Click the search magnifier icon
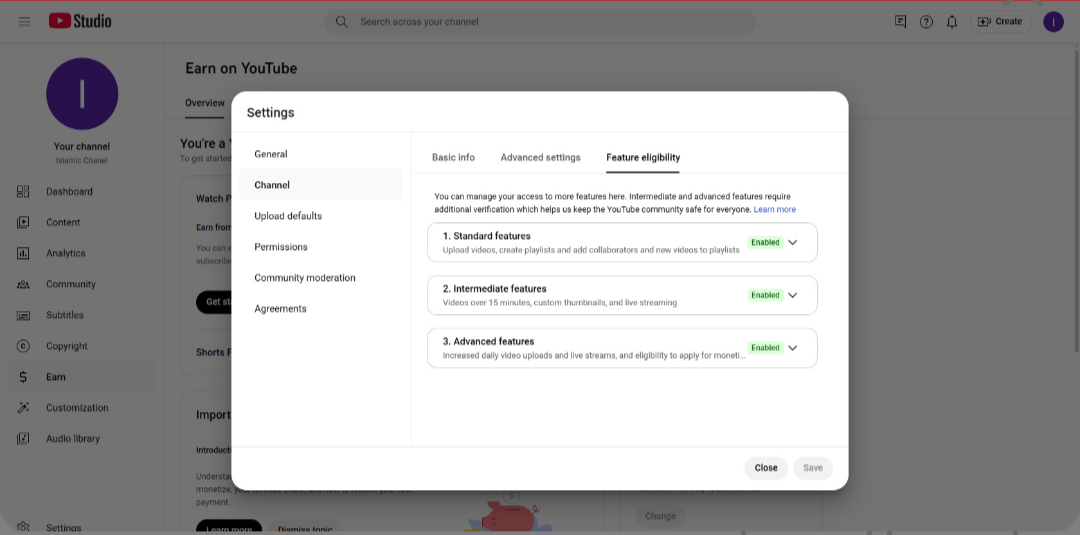The height and width of the screenshot is (535, 1080). (342, 21)
